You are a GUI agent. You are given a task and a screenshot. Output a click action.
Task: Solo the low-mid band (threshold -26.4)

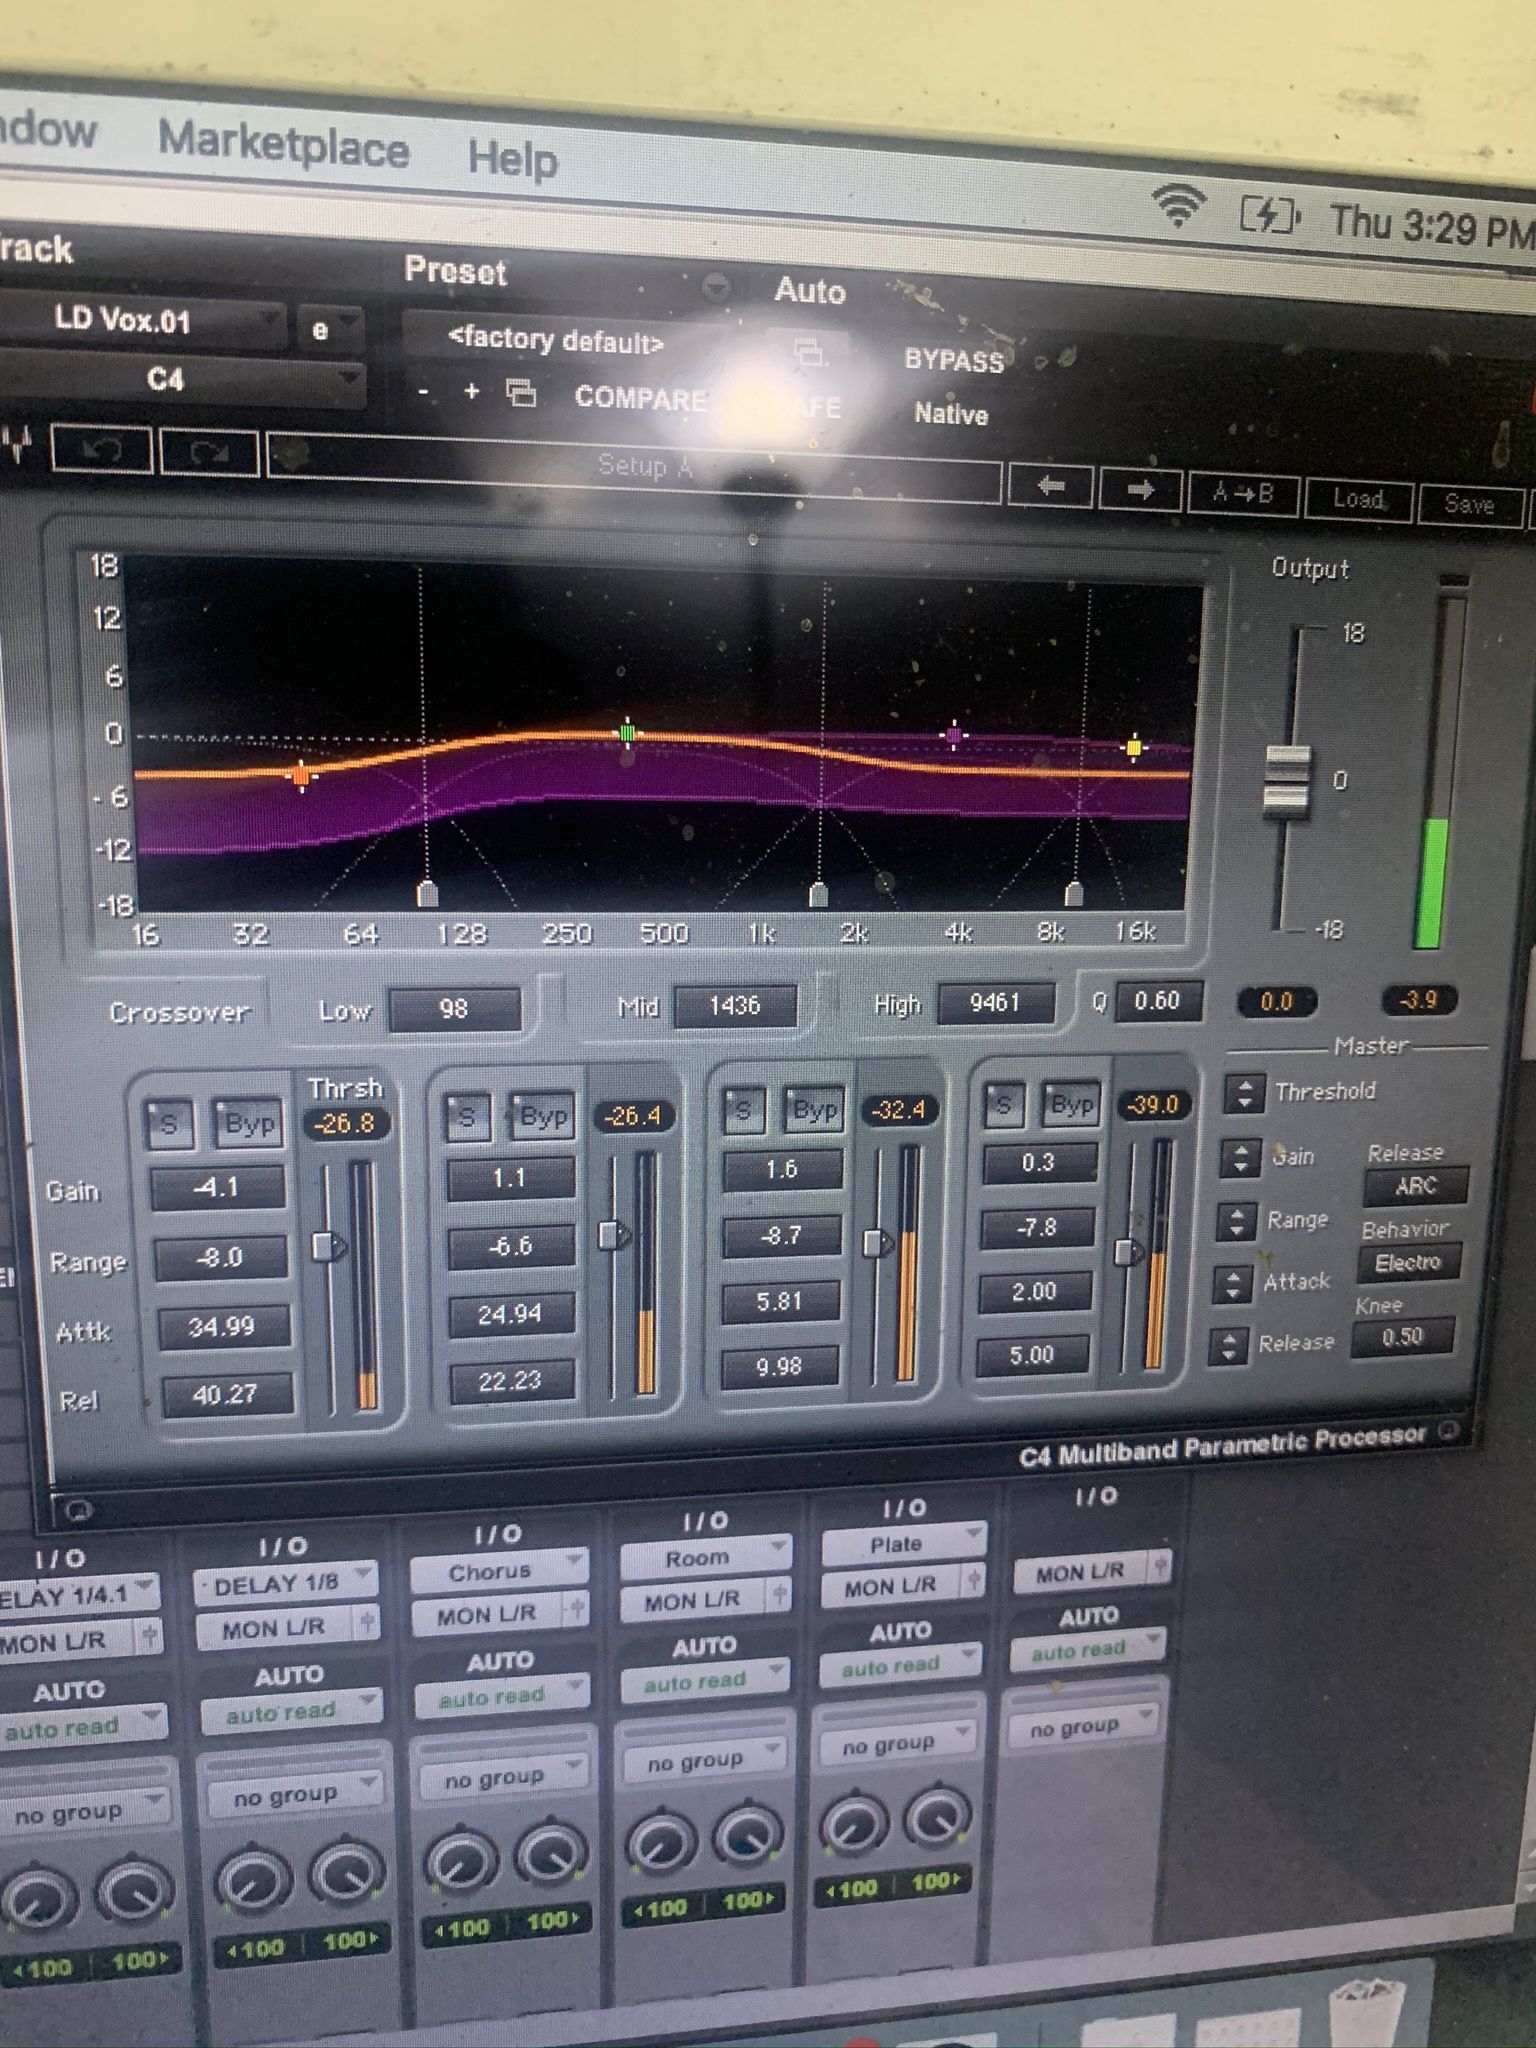(x=467, y=1116)
